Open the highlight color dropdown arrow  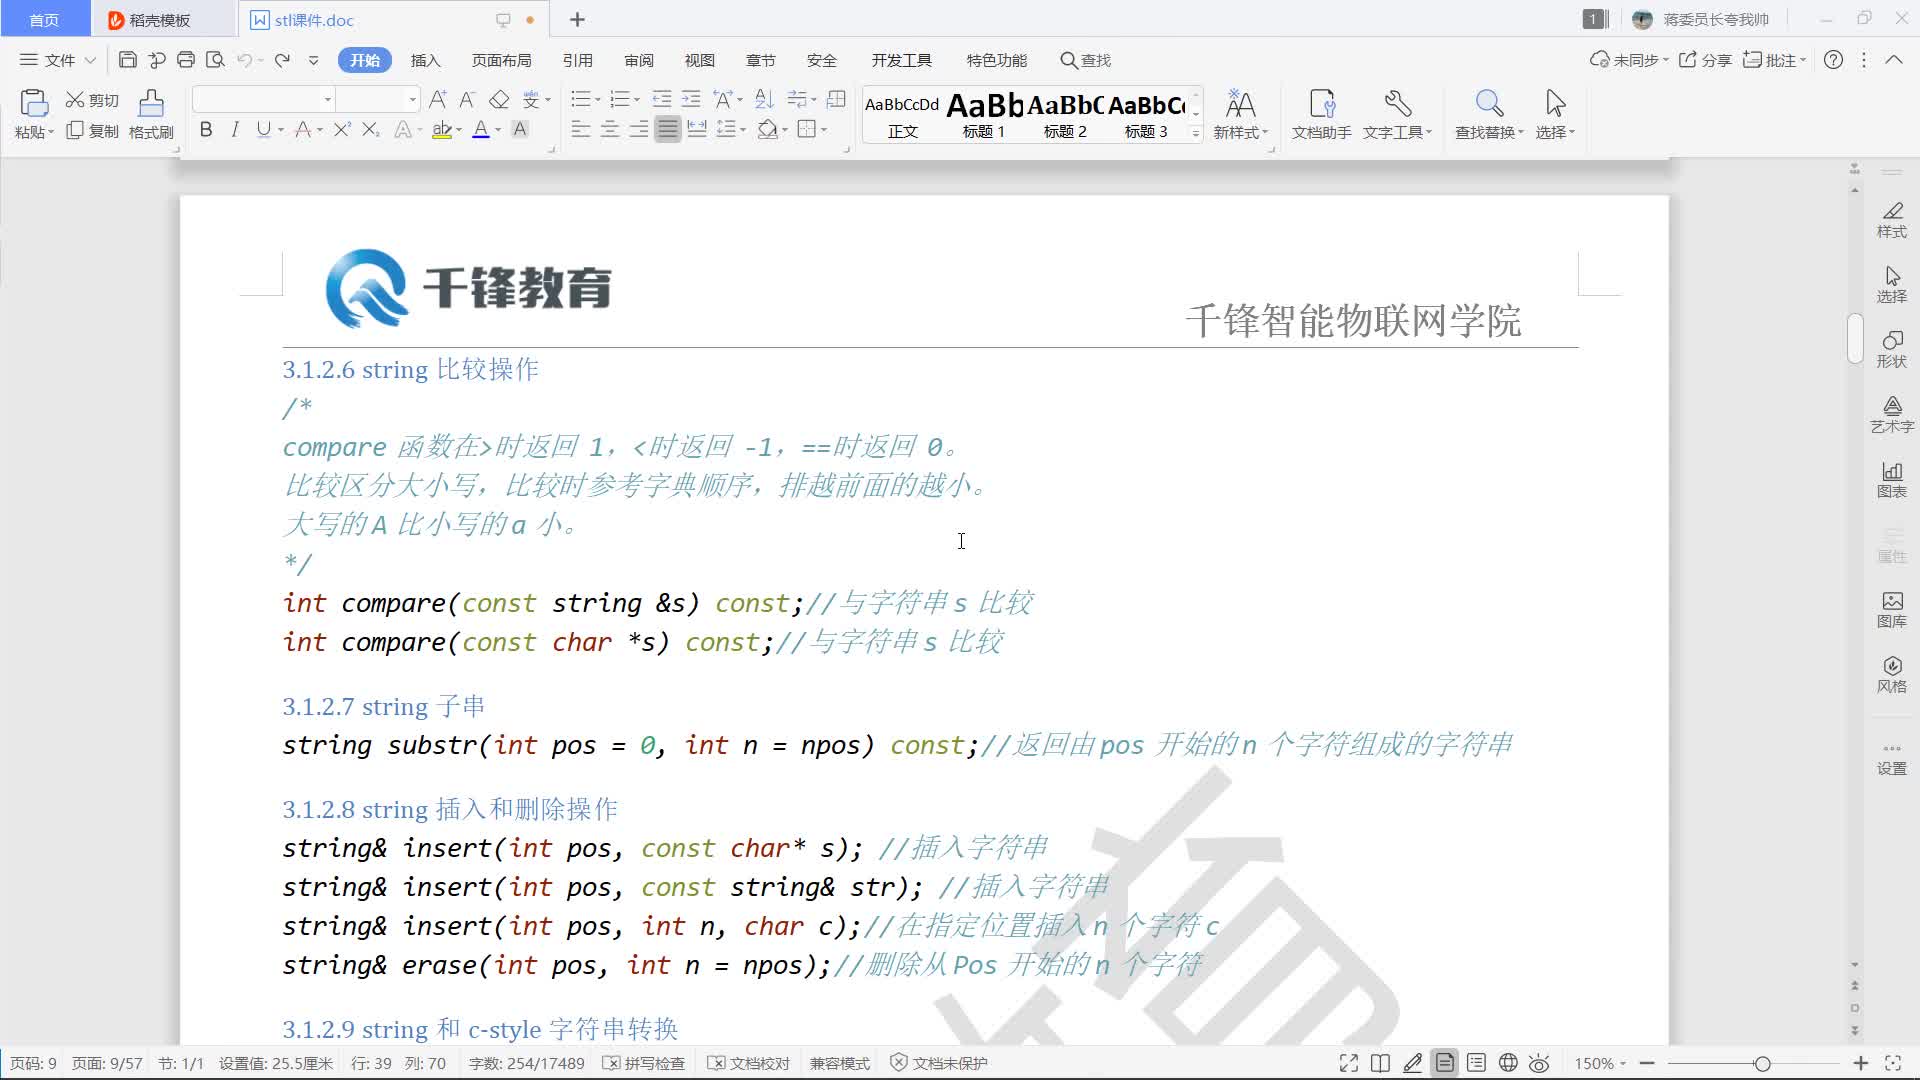[459, 130]
